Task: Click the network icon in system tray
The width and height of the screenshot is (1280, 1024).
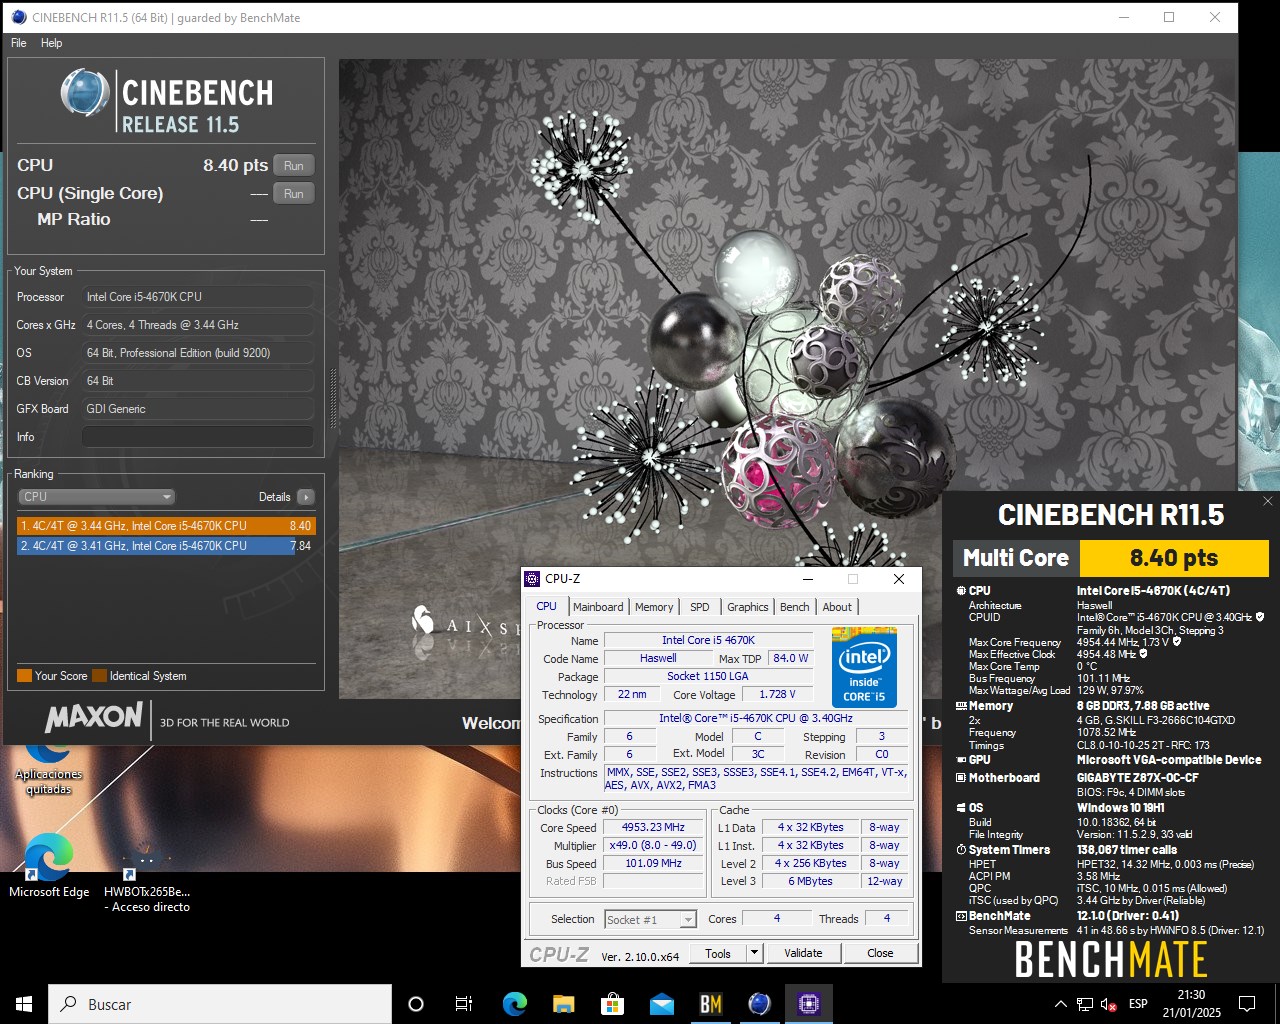Action: (x=1085, y=1004)
